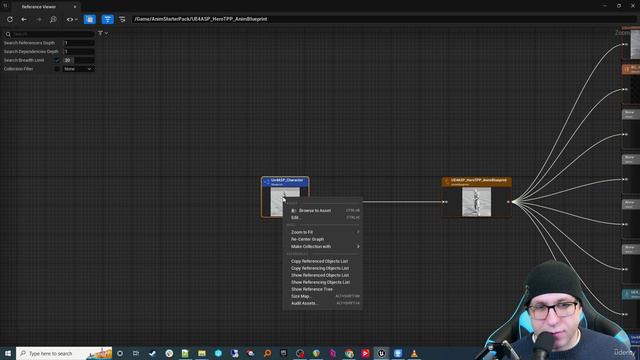The width and height of the screenshot is (640, 360).
Task: Toggle the Search Breadth Limit checkbox
Action: 57,60
